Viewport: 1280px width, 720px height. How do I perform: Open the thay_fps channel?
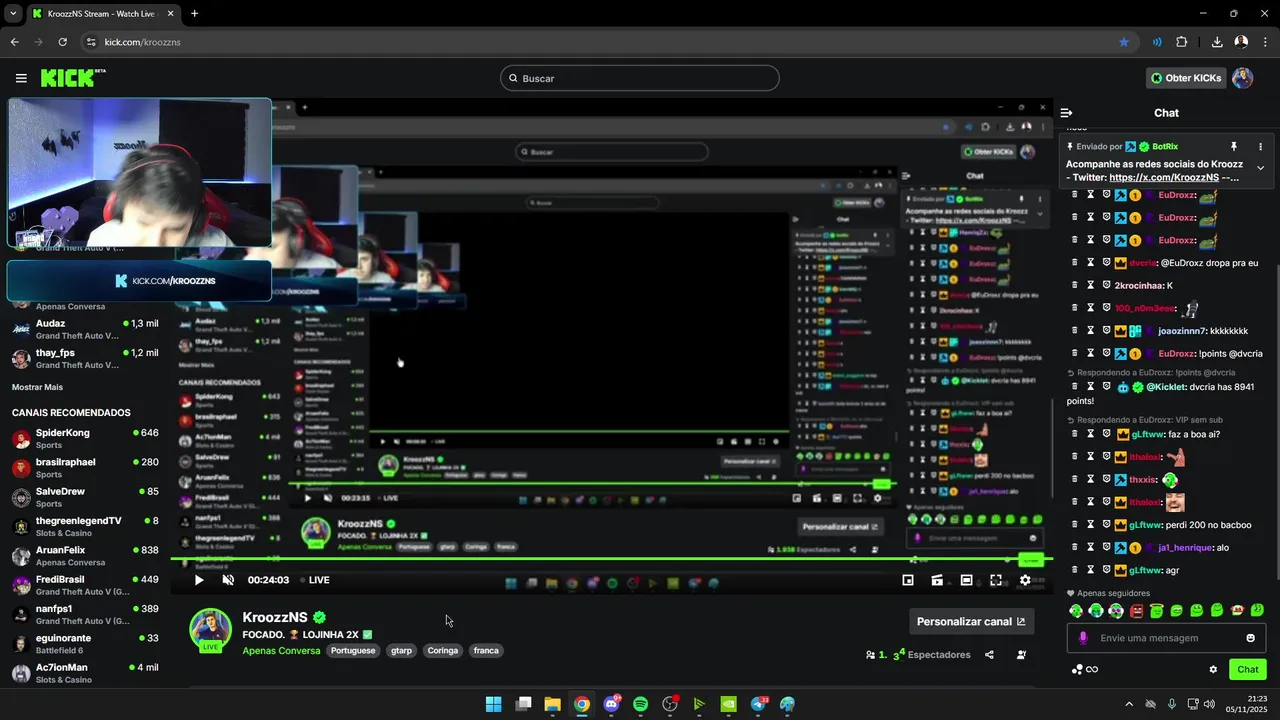tap(85, 358)
